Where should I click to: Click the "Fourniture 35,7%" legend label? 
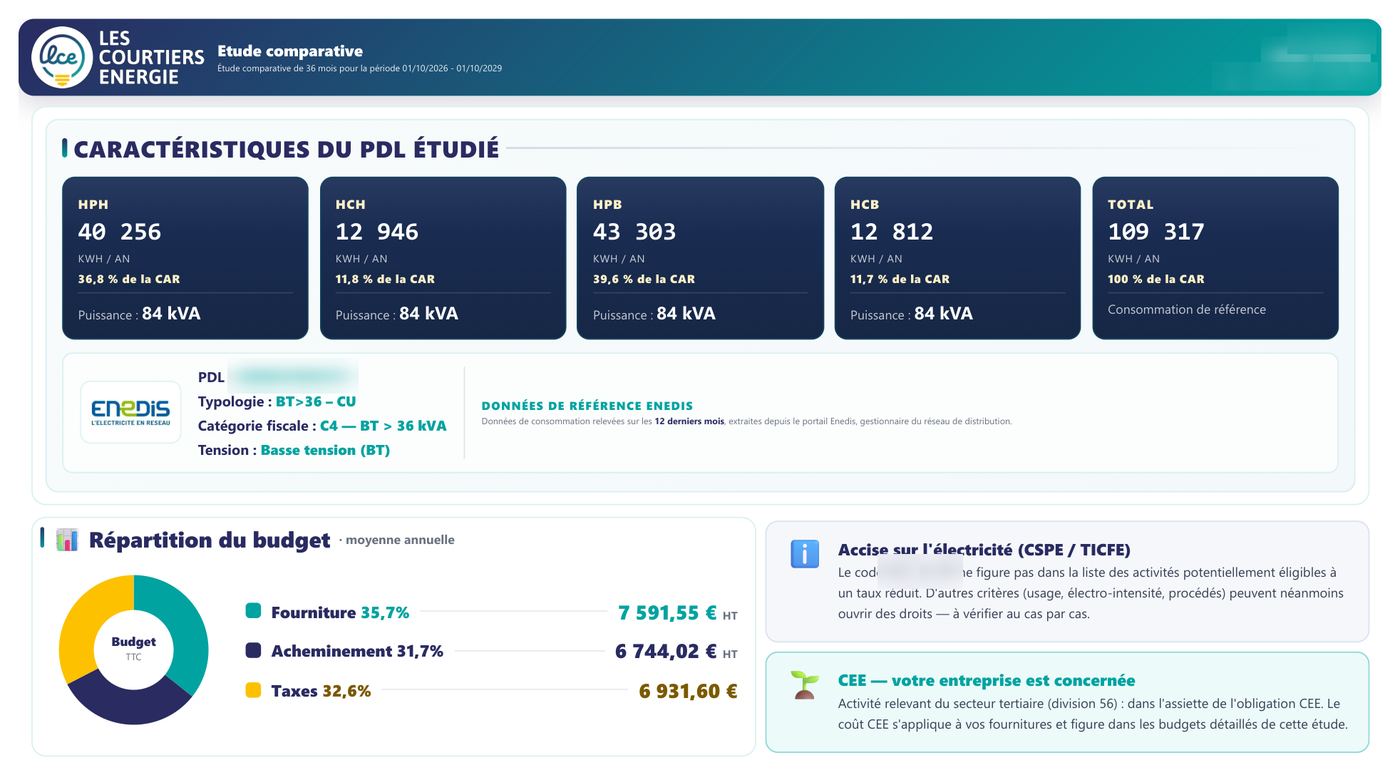pos(340,612)
